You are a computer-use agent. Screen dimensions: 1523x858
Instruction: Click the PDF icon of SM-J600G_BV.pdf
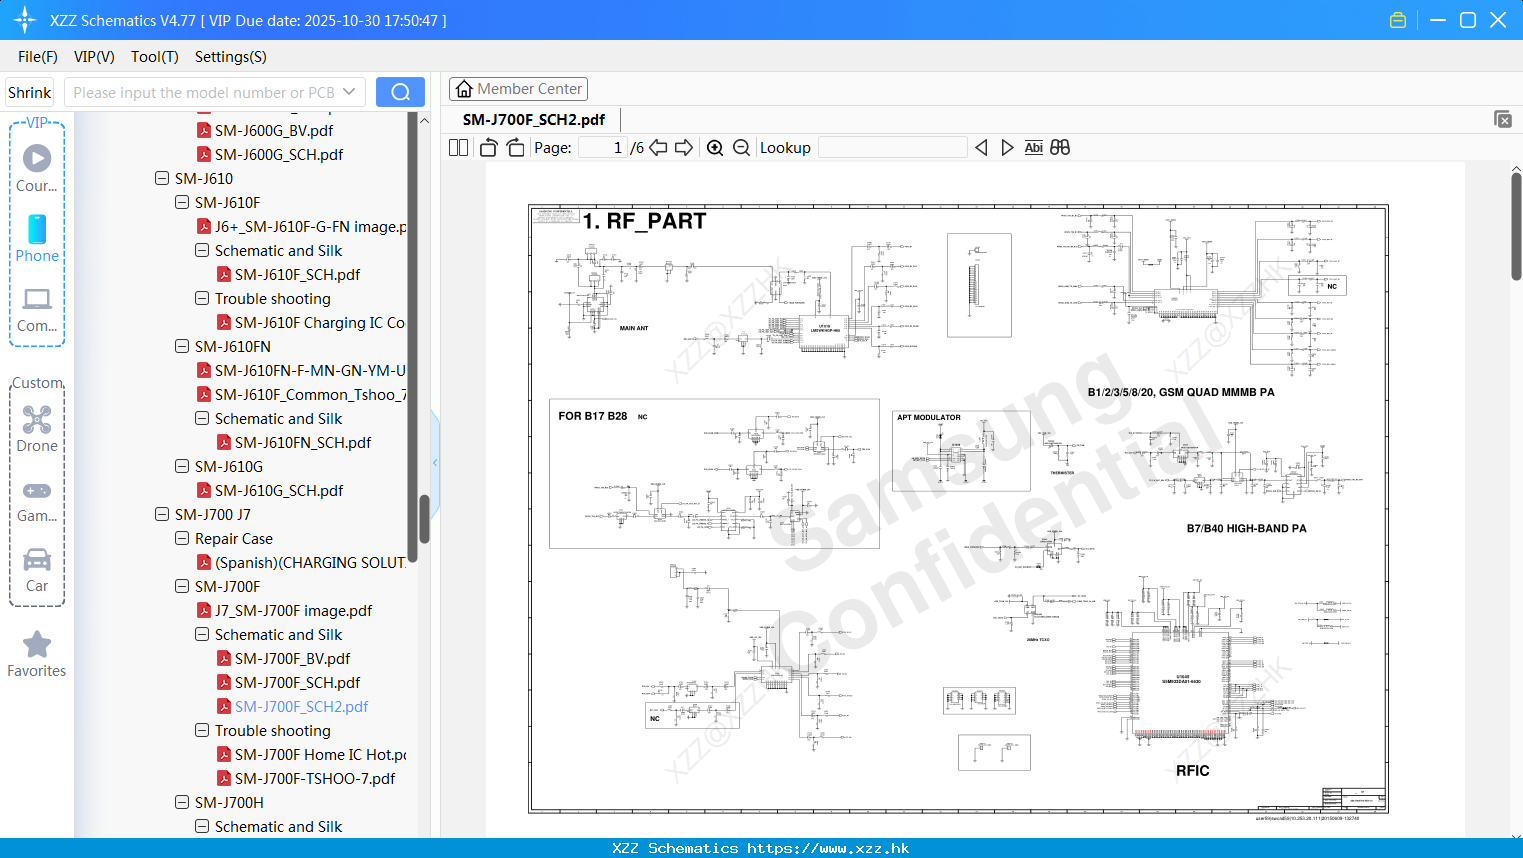204,130
